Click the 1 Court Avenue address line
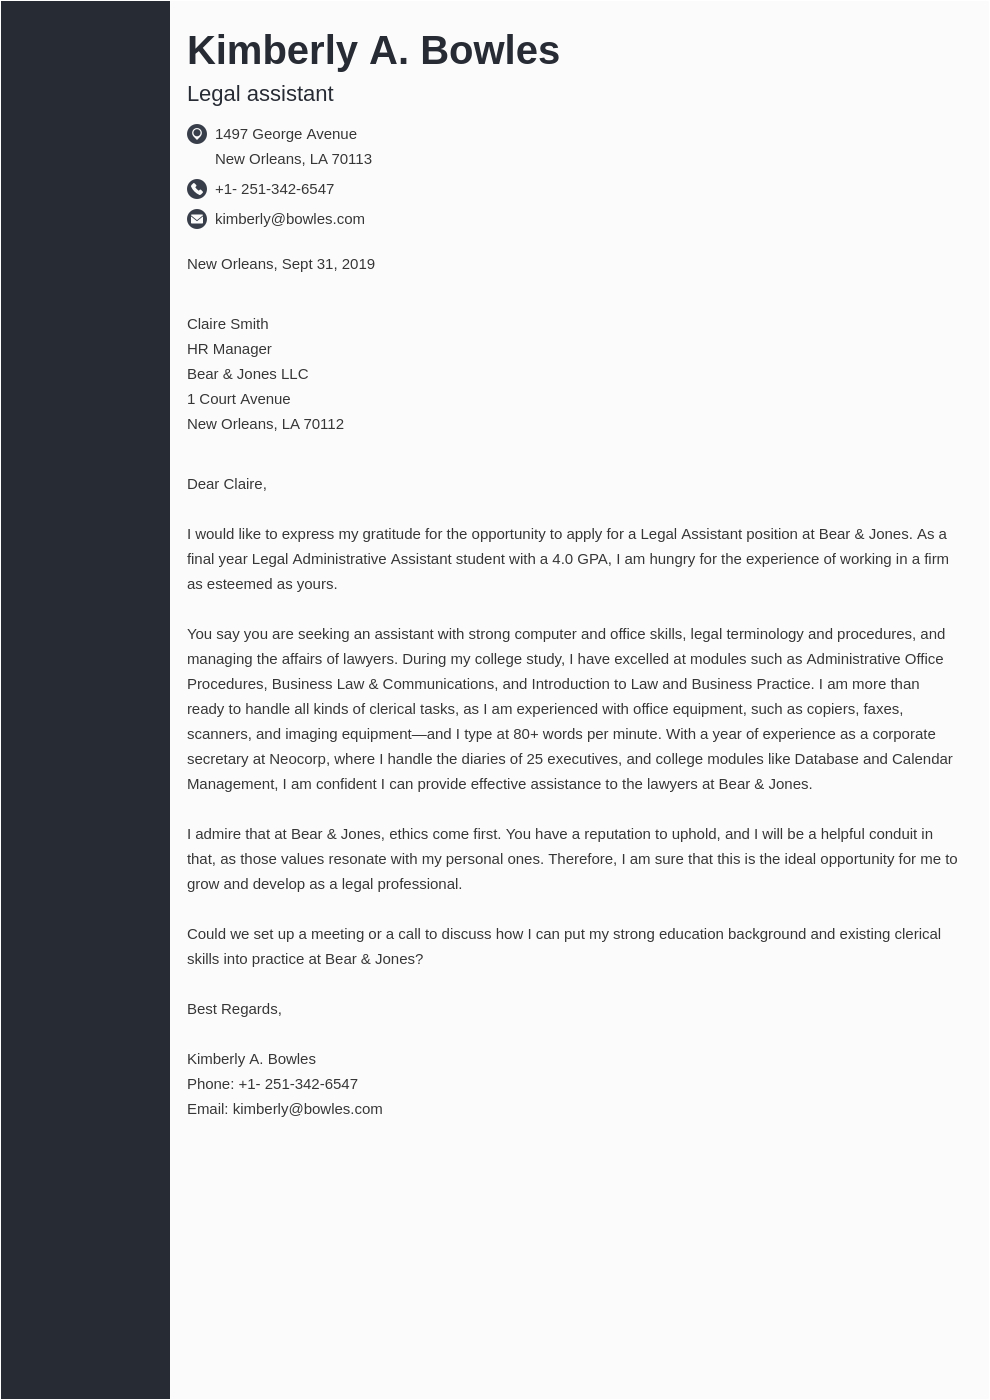990x1400 pixels. [x=238, y=399]
